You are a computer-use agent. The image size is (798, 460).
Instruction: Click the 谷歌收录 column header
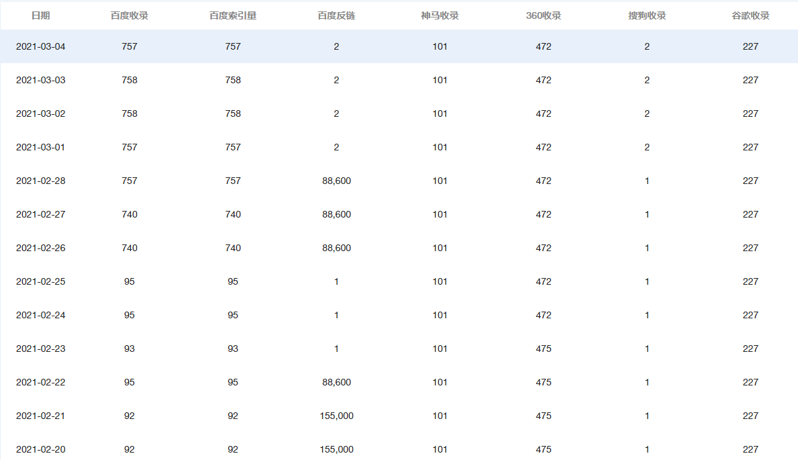(x=750, y=17)
